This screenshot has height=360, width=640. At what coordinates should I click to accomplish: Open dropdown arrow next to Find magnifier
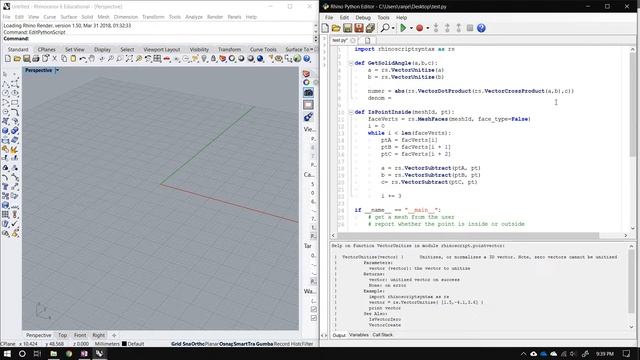393,29
